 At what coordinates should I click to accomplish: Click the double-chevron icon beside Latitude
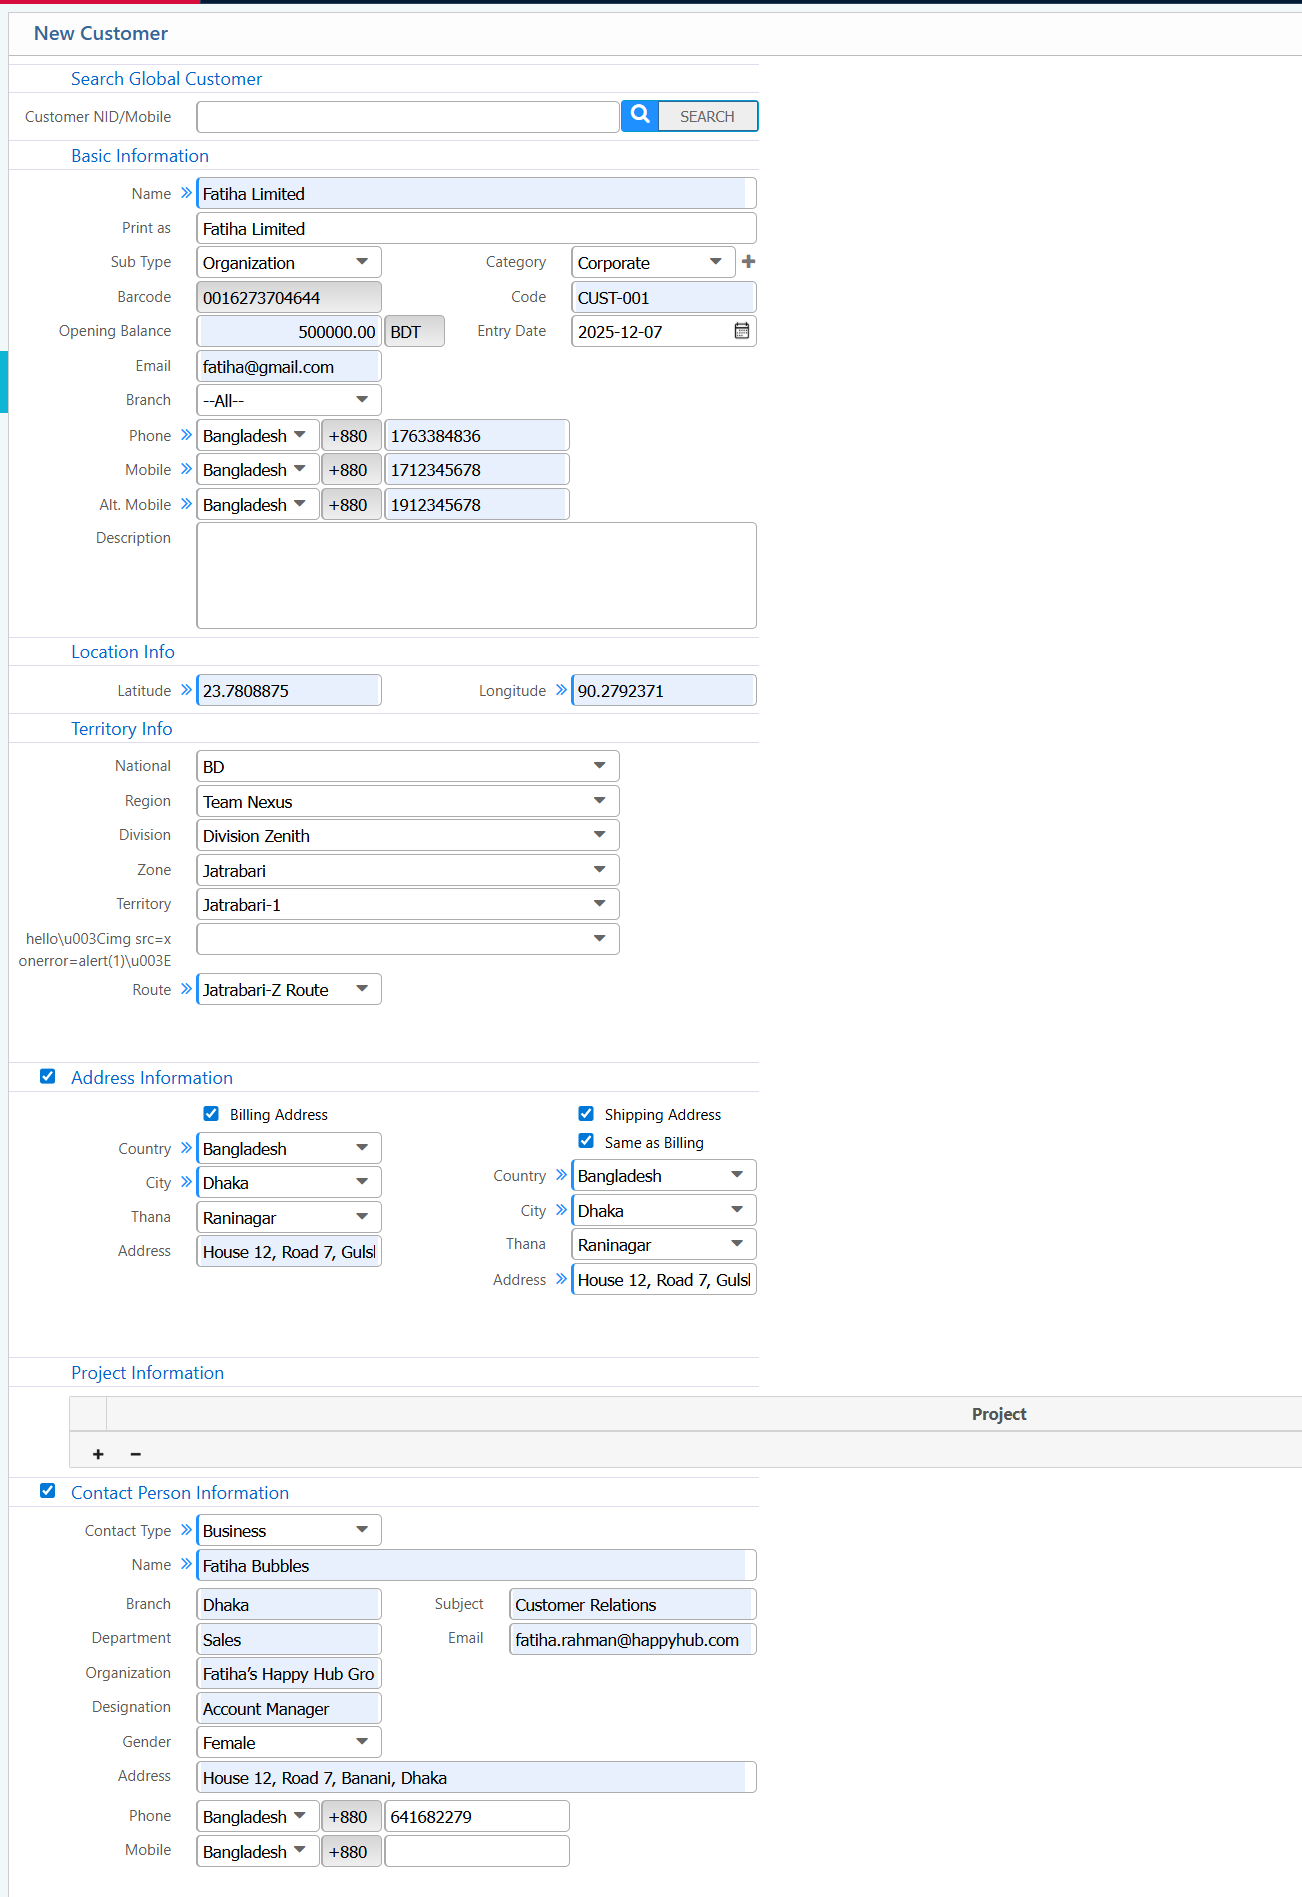coord(186,690)
